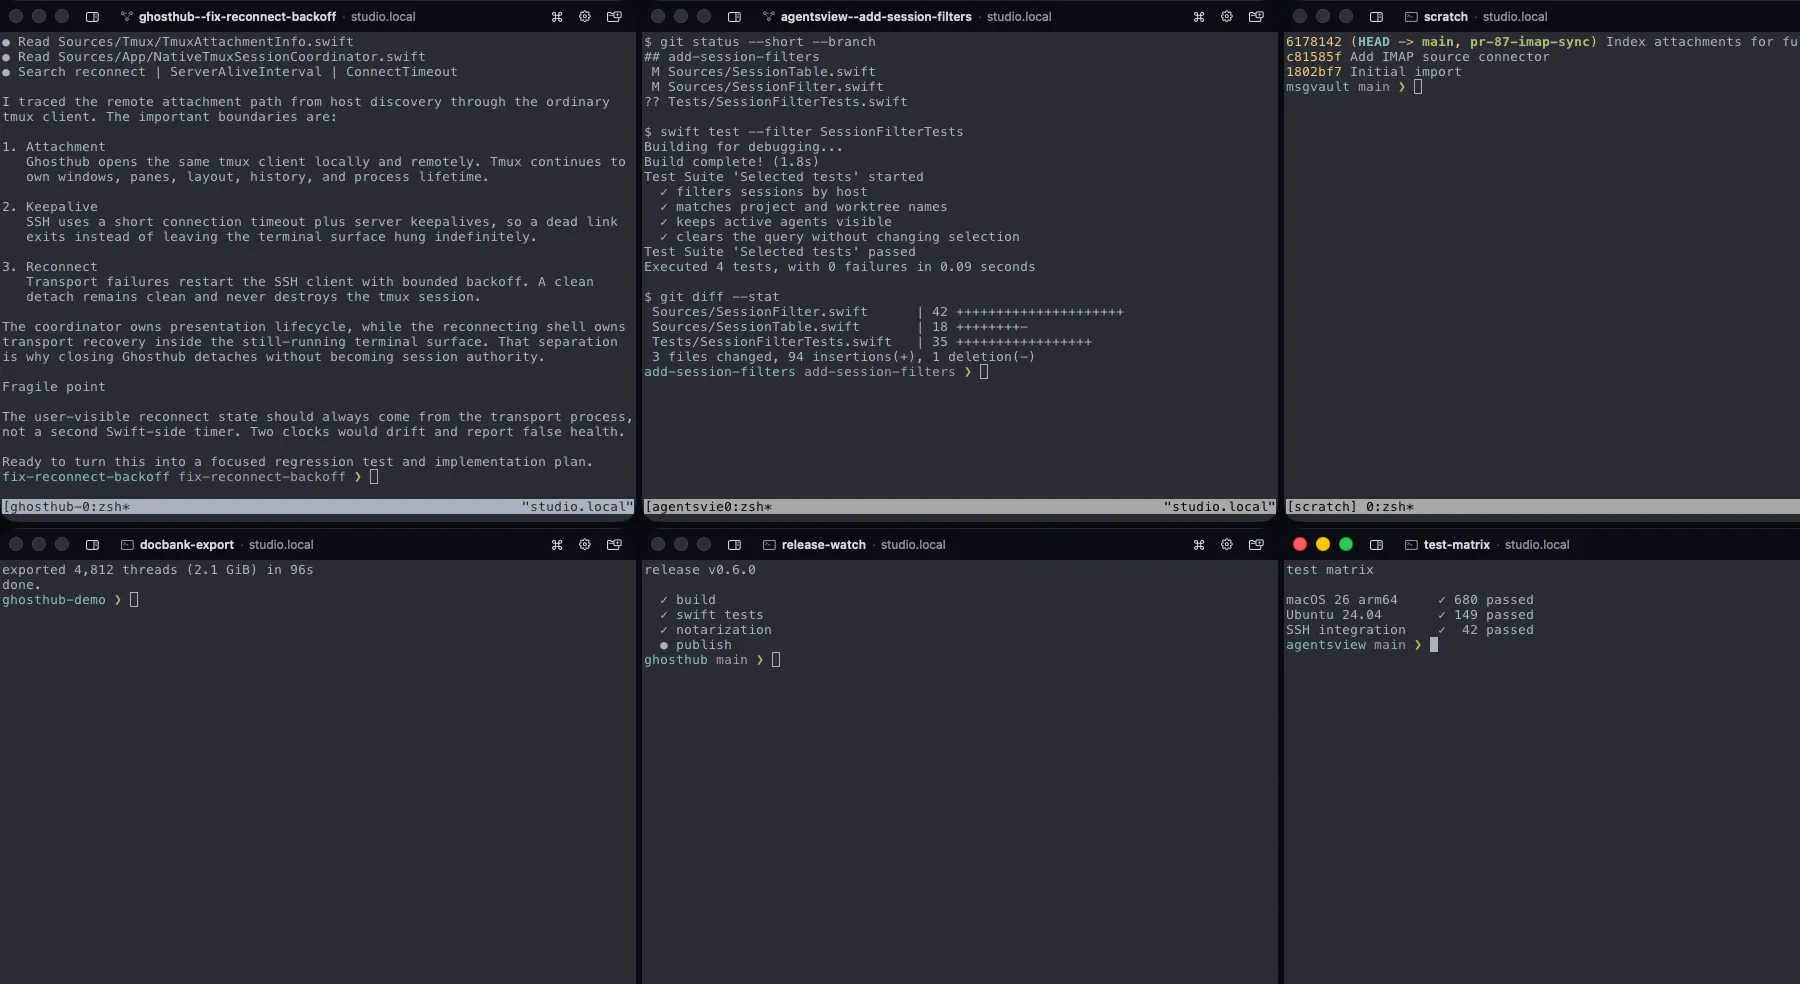Click 'Read Sources/Tmux/TmuxAttachmentInfo.swift' line
Screen dimensions: 1800x984
pos(178,42)
